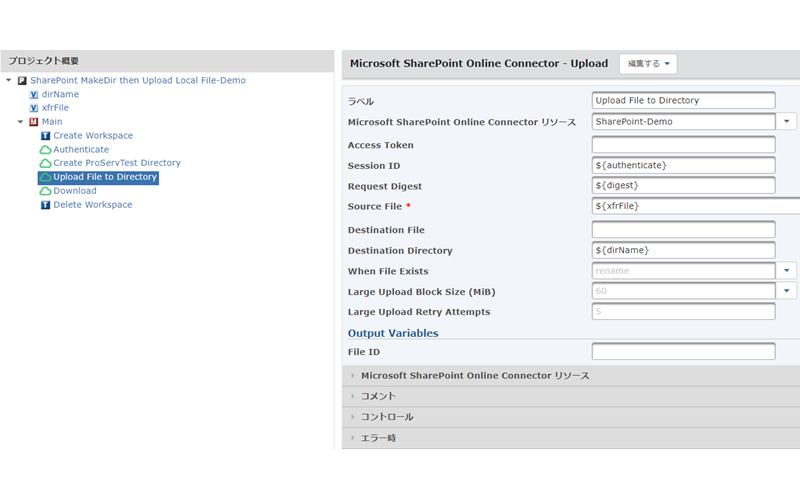Select the Main module

[52, 122]
